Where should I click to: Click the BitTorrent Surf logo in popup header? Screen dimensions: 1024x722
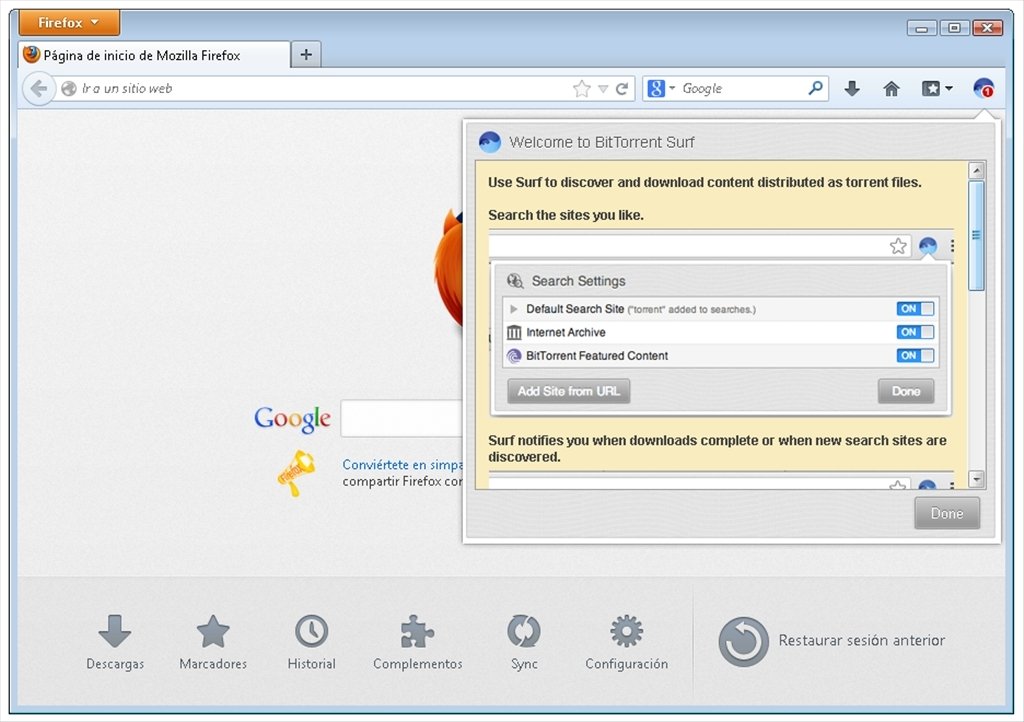(x=490, y=142)
